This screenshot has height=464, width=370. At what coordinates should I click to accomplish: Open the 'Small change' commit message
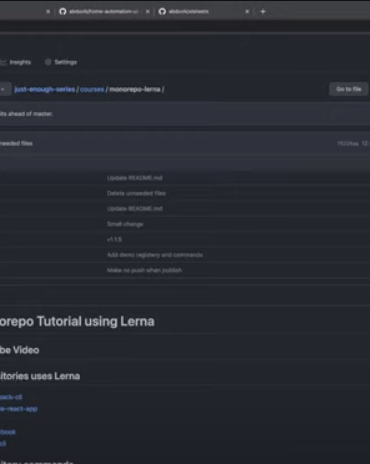click(x=125, y=224)
